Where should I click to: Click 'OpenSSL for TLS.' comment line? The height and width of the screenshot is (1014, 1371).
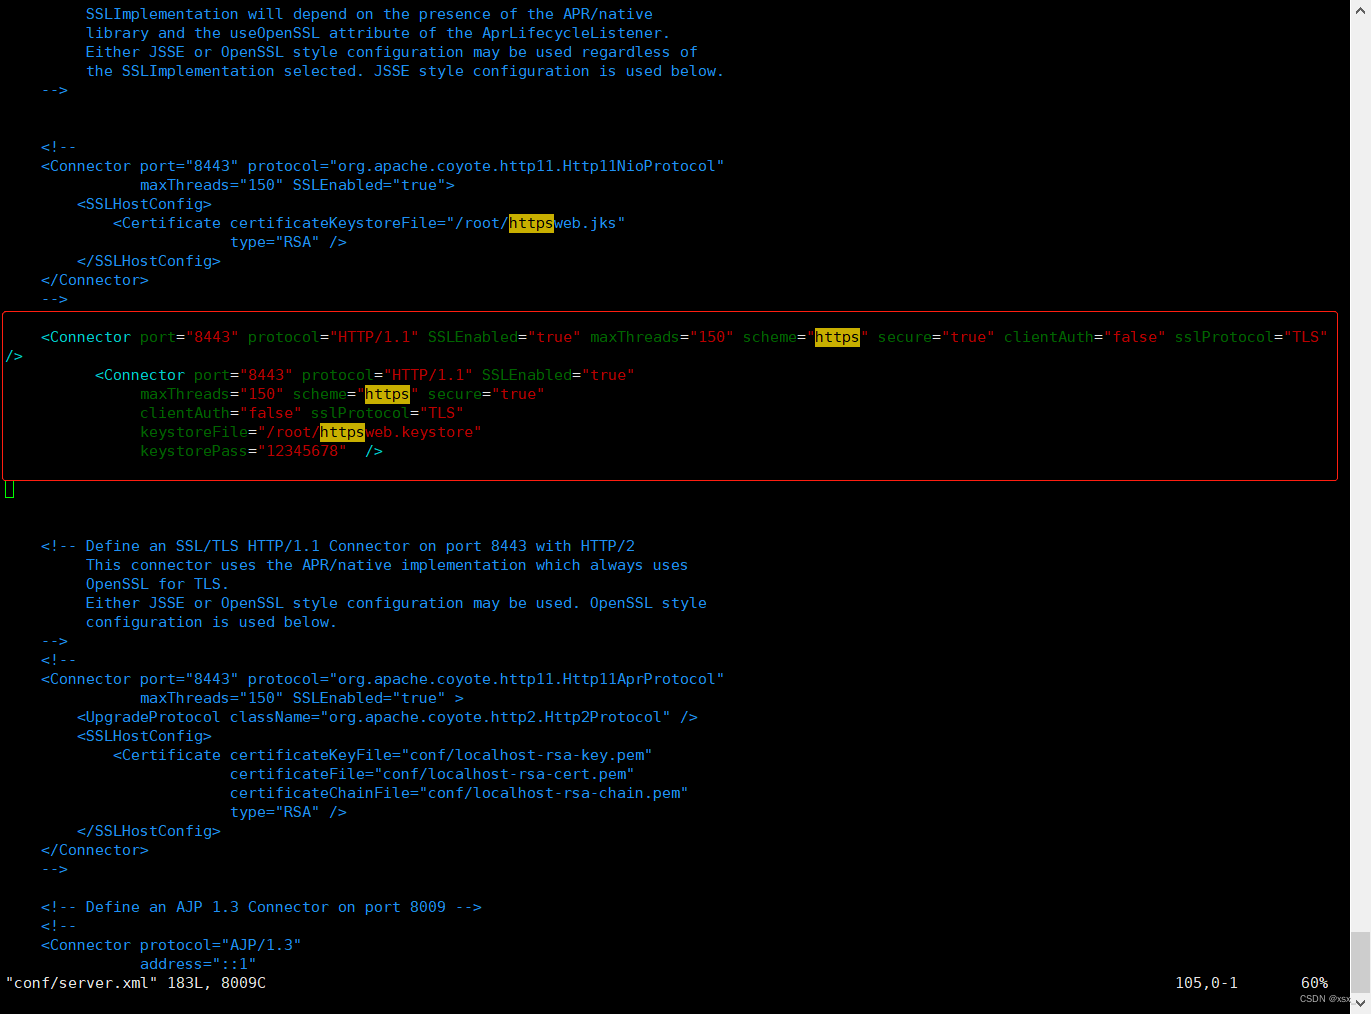tap(157, 584)
